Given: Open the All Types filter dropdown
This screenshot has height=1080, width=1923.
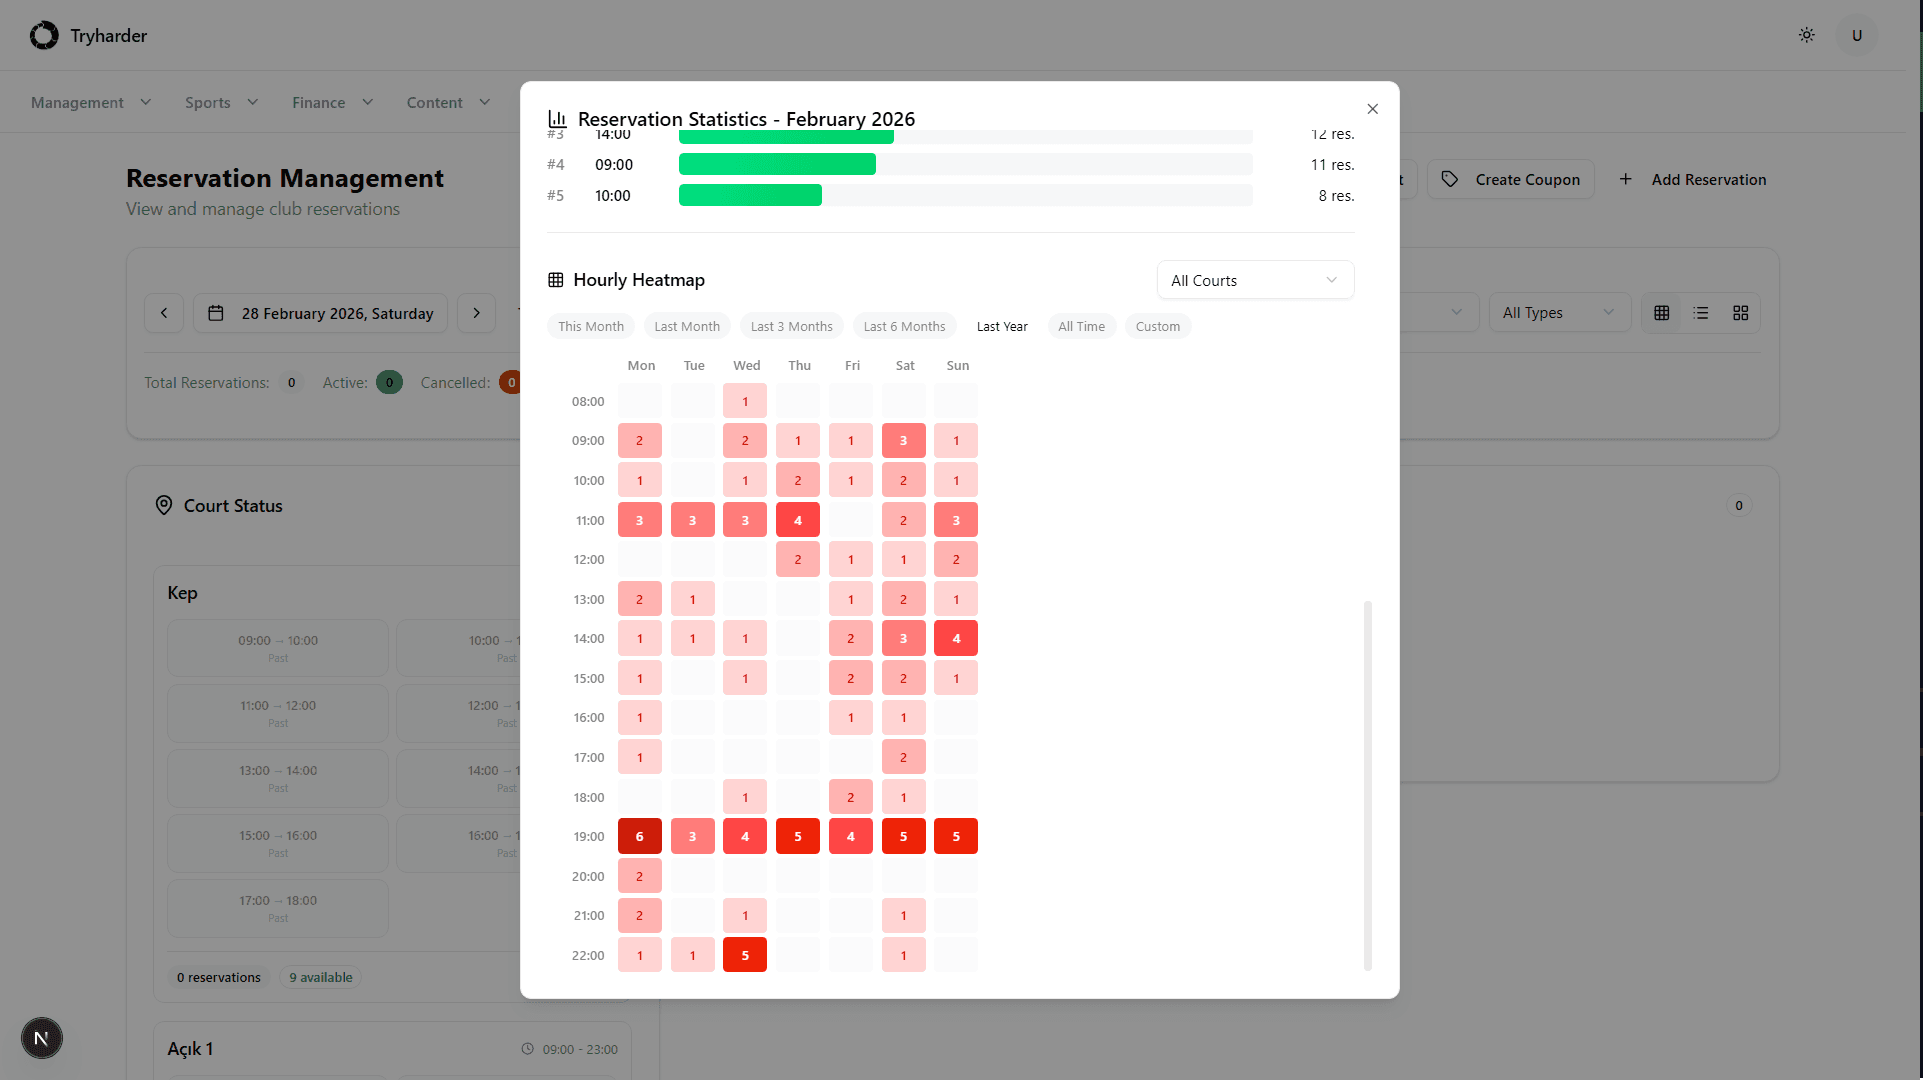Looking at the screenshot, I should (1558, 312).
